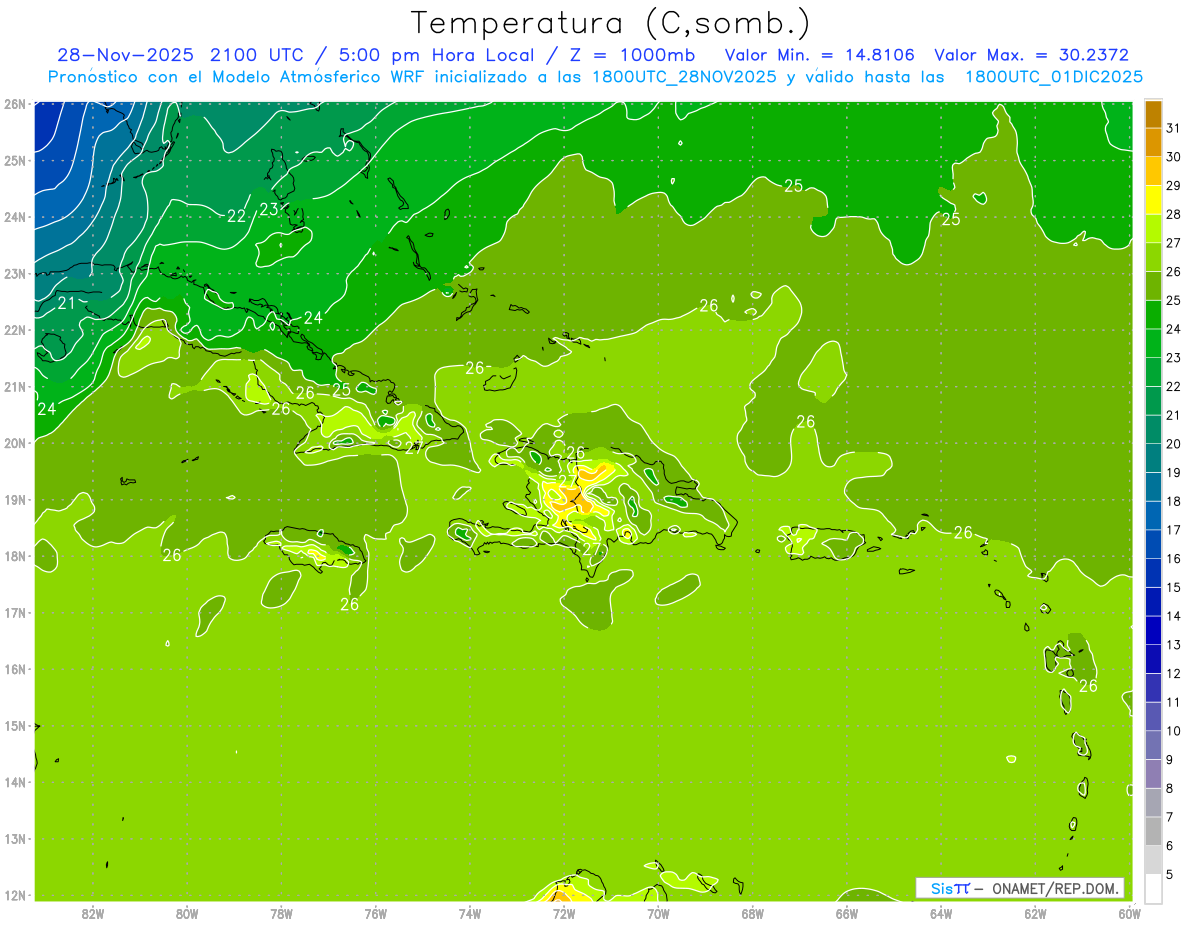Click the legend value label "18"
1200x927 pixels.
(1173, 501)
